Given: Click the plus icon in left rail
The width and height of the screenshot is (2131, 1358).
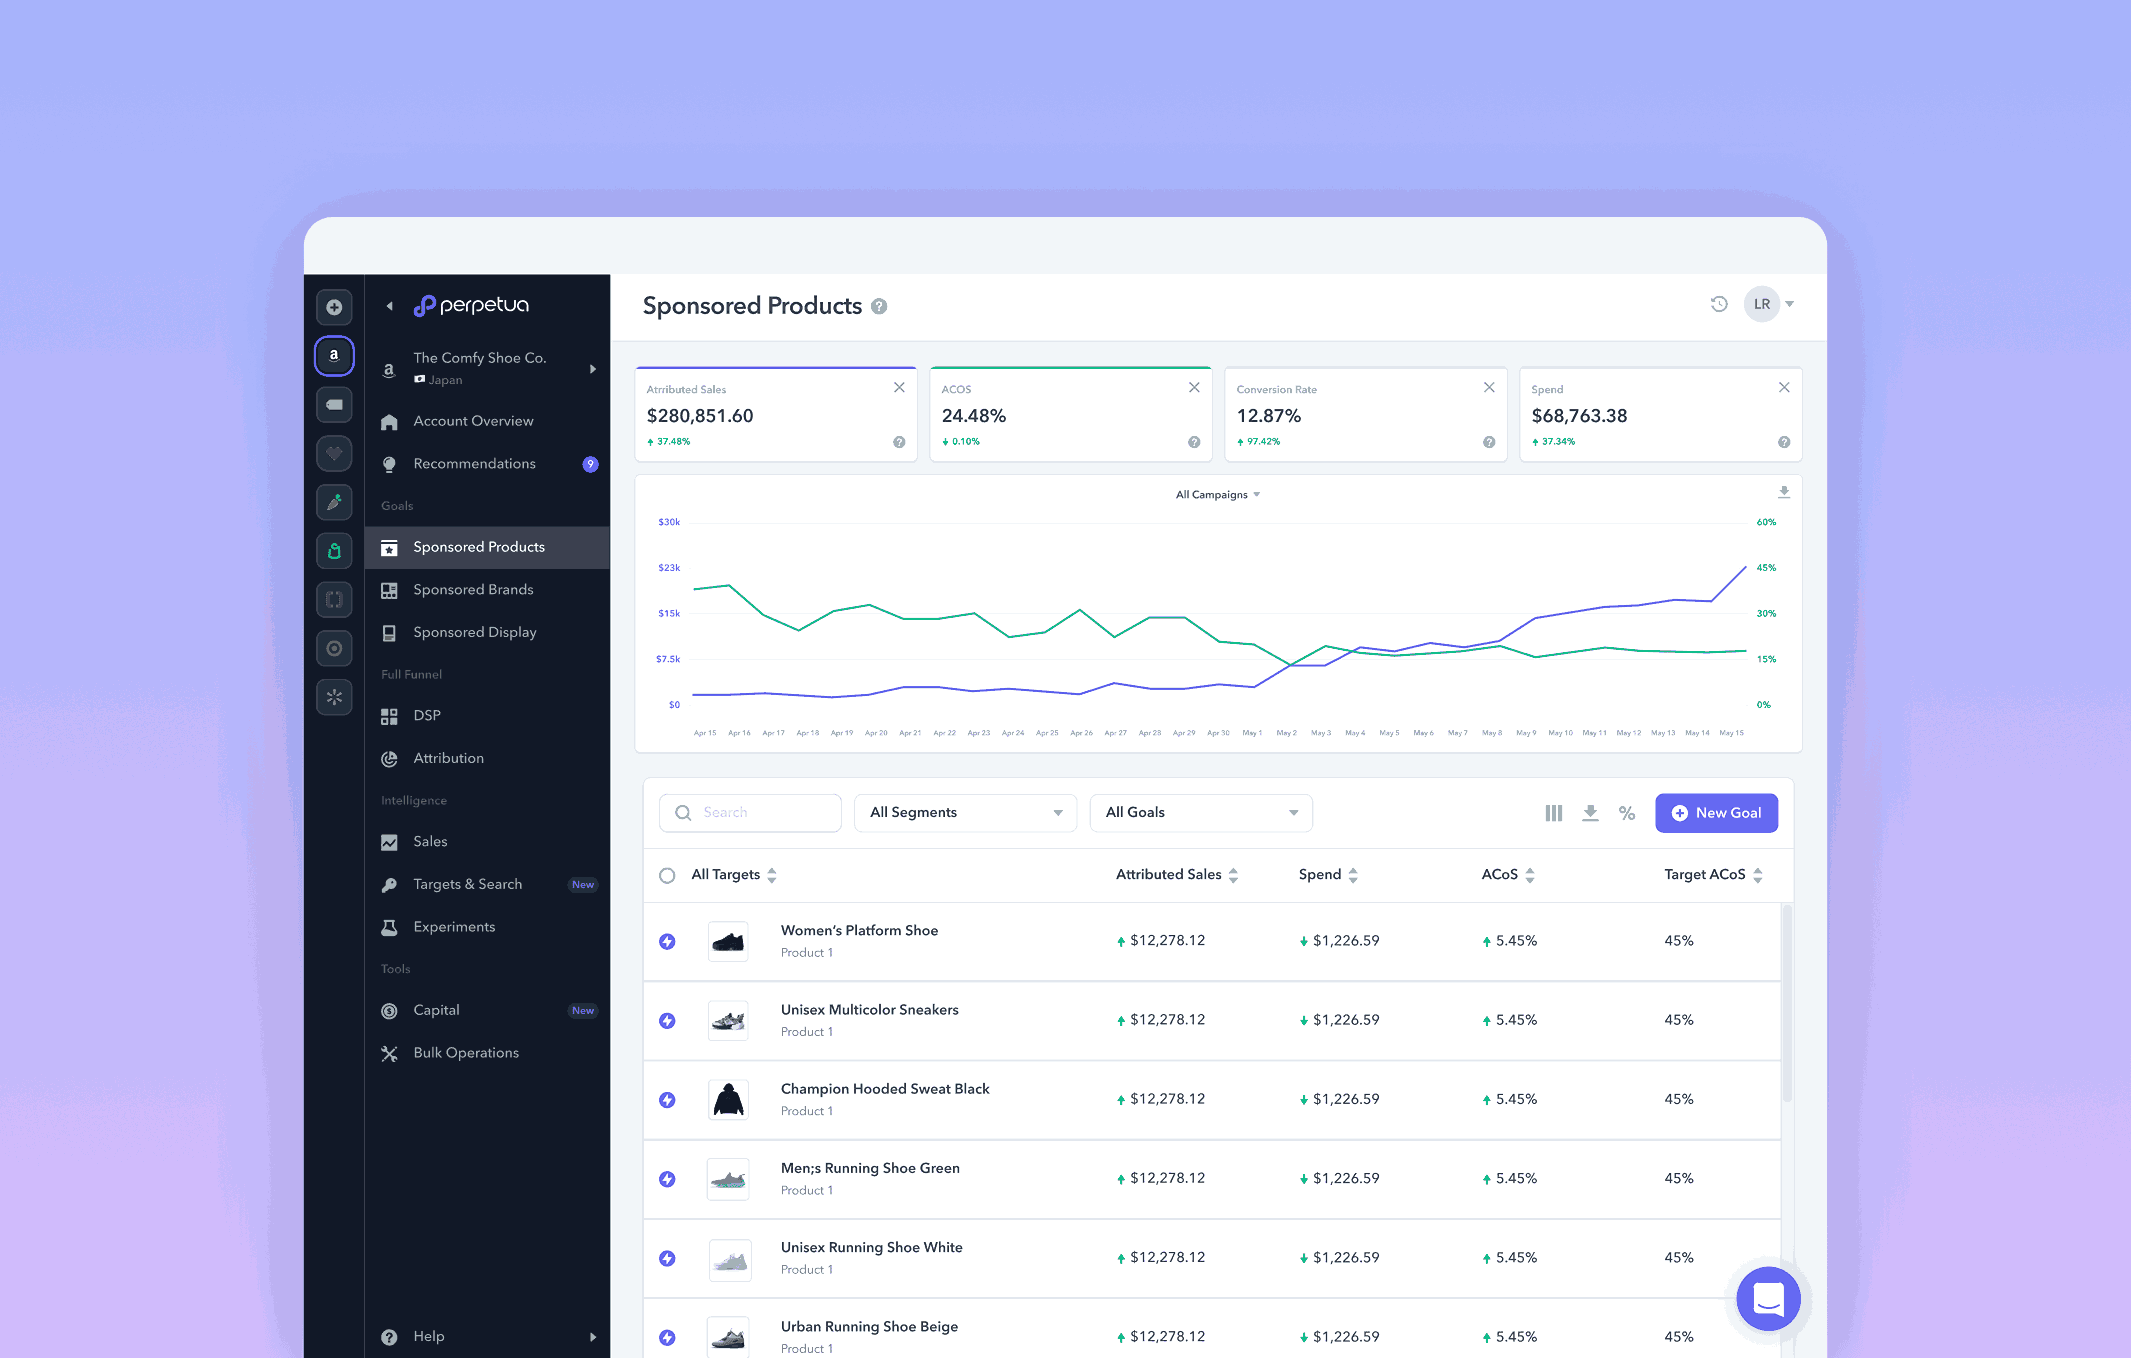Looking at the screenshot, I should click(334, 307).
